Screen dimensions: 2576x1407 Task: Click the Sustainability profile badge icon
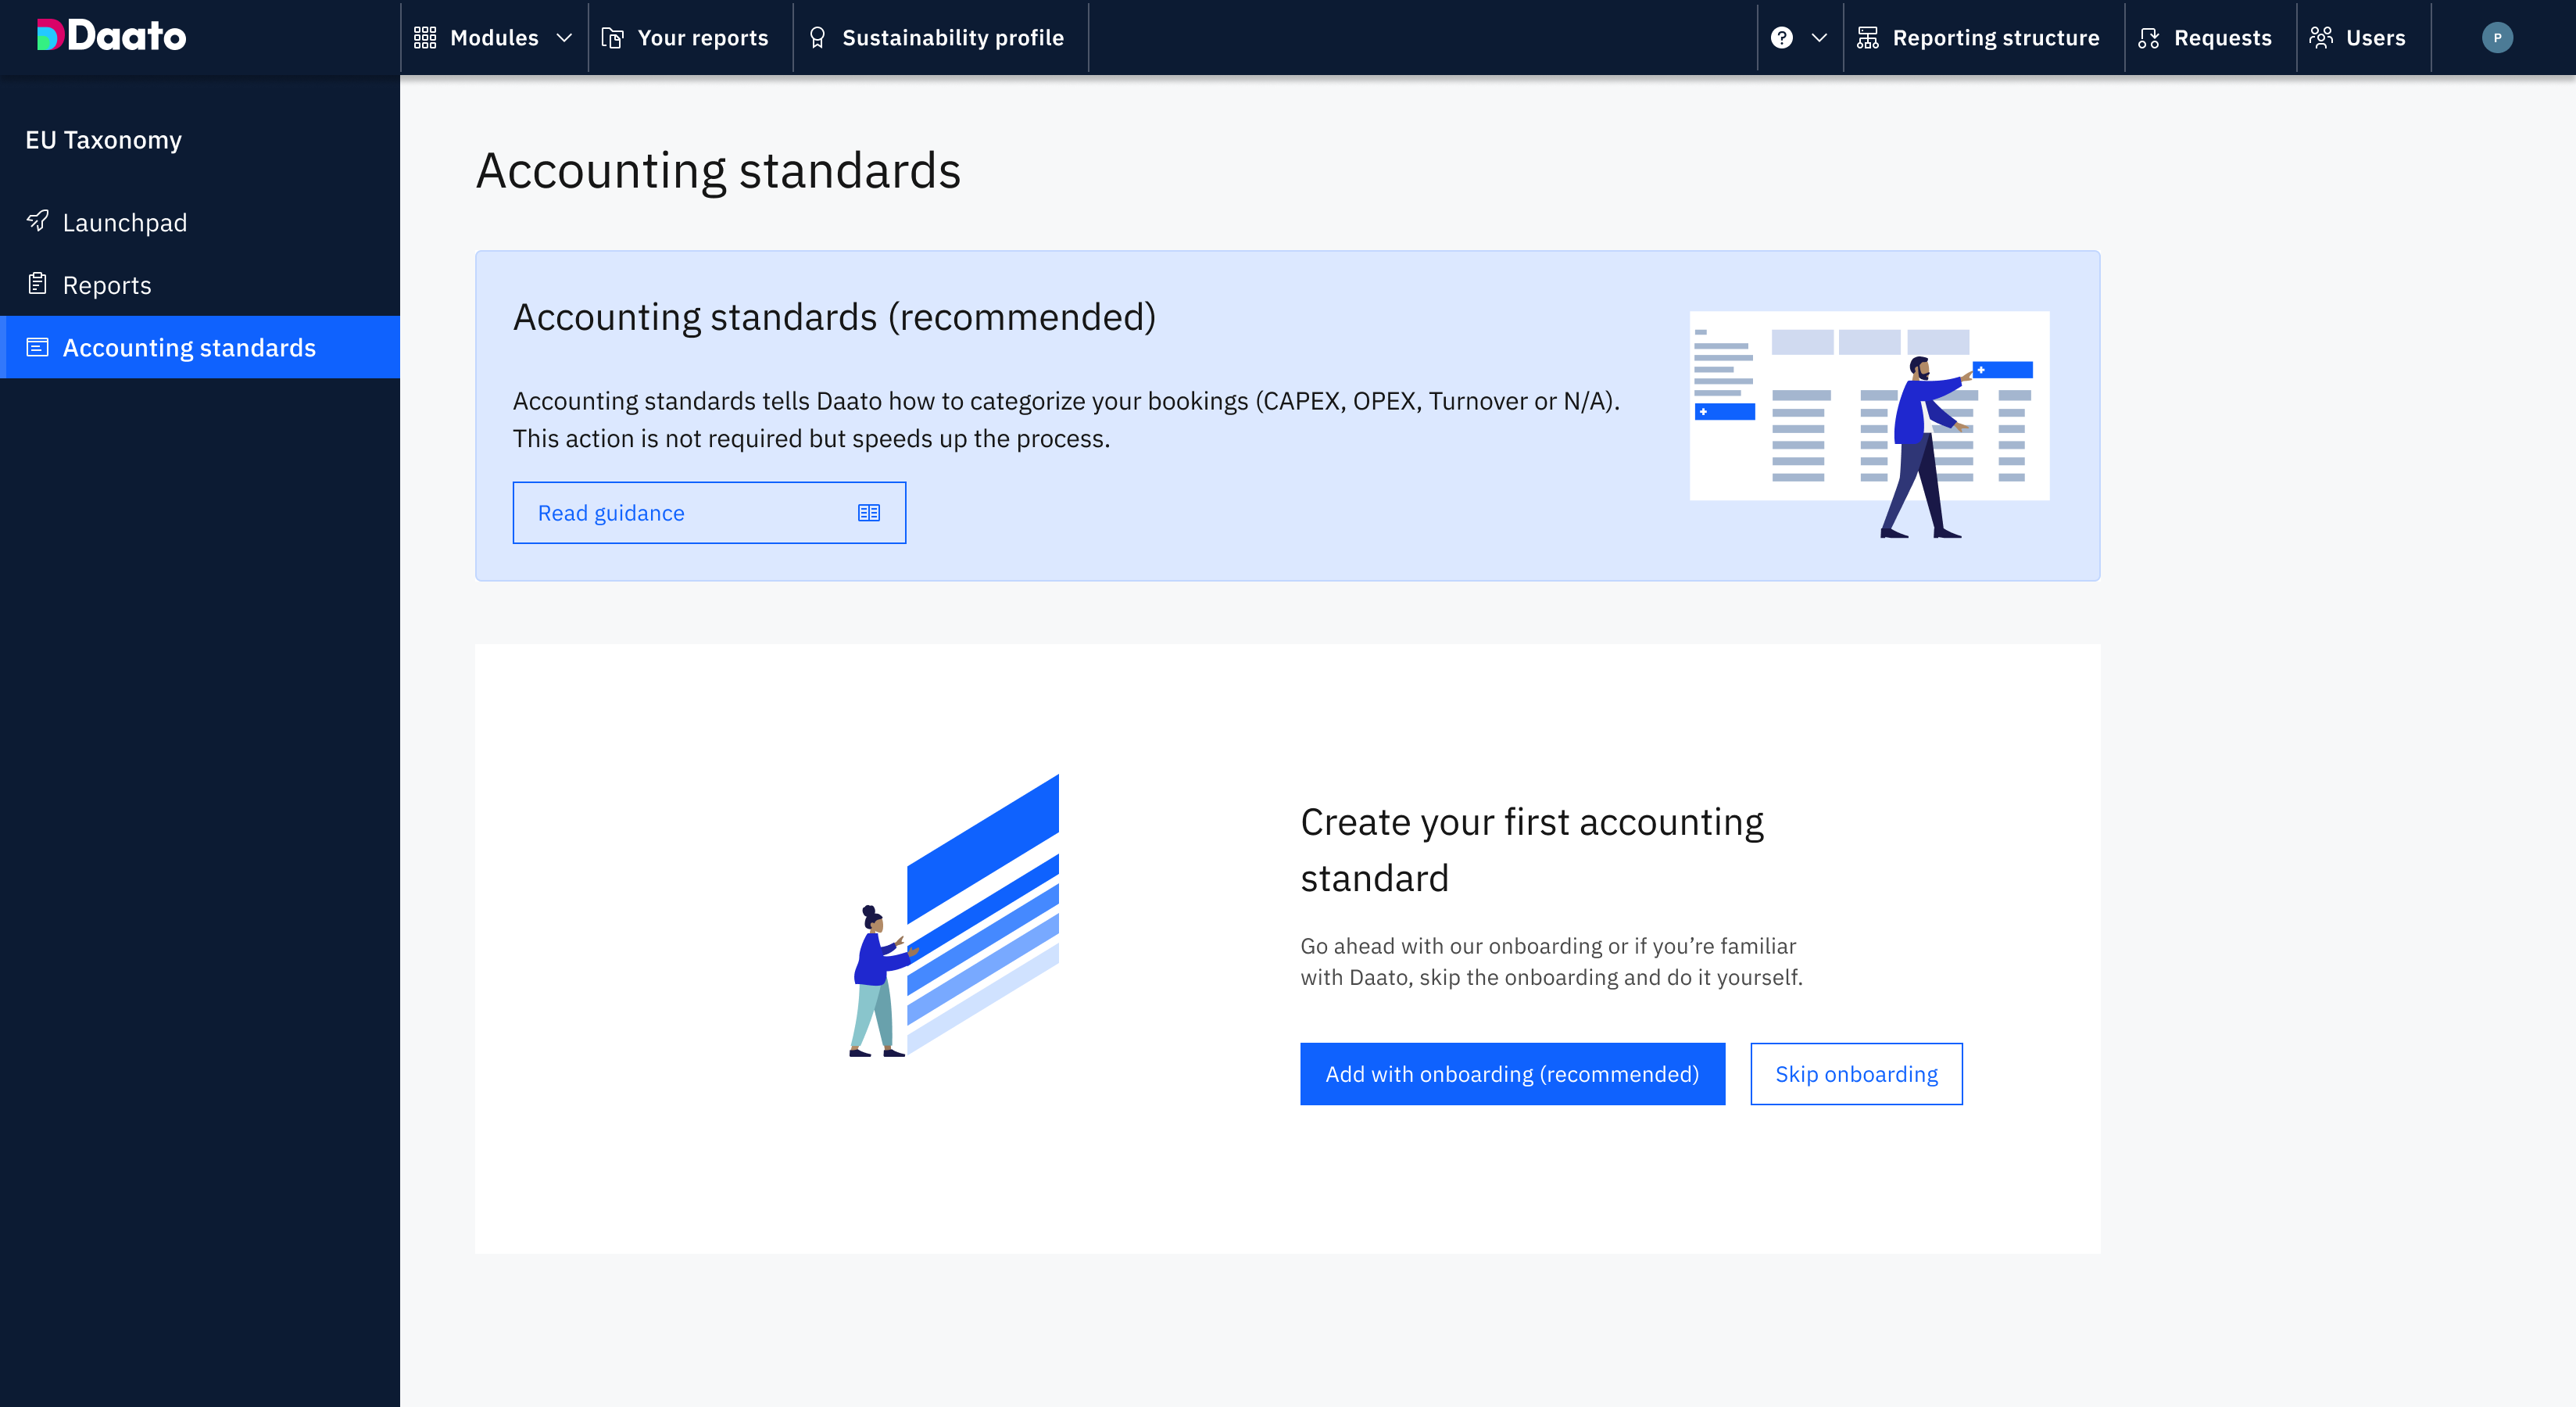tap(817, 38)
